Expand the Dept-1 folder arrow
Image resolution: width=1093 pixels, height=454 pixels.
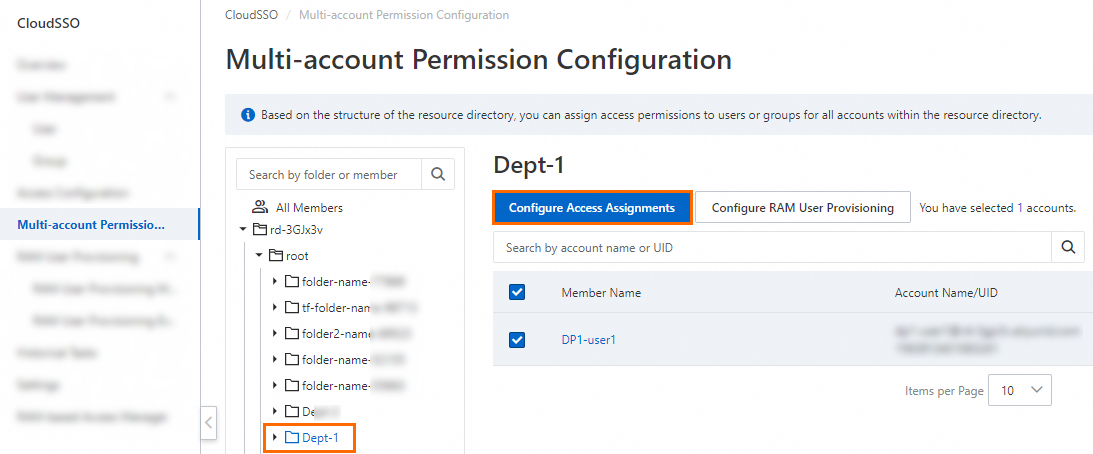pyautogui.click(x=275, y=437)
